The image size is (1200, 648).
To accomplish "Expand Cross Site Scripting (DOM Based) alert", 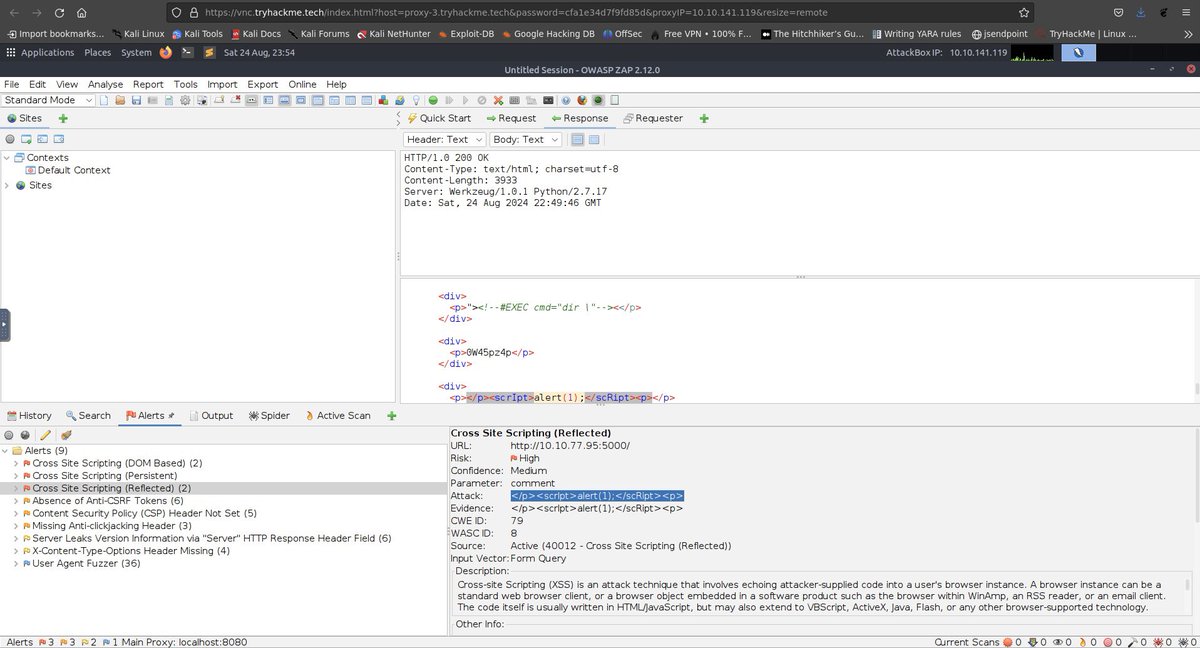I will pyautogui.click(x=16, y=464).
